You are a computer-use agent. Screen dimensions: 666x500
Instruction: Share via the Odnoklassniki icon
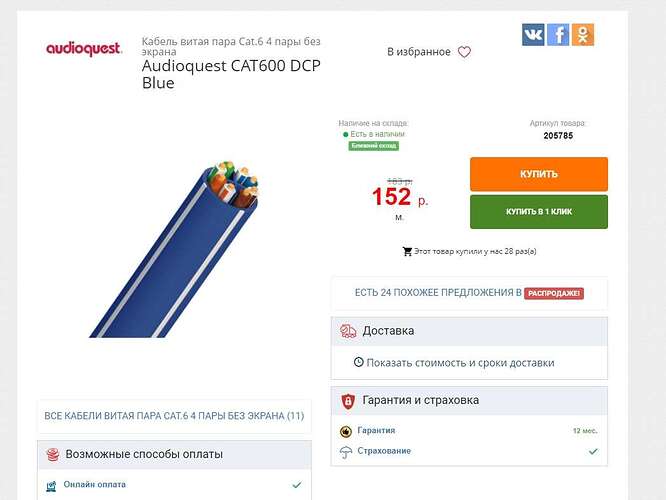583,35
